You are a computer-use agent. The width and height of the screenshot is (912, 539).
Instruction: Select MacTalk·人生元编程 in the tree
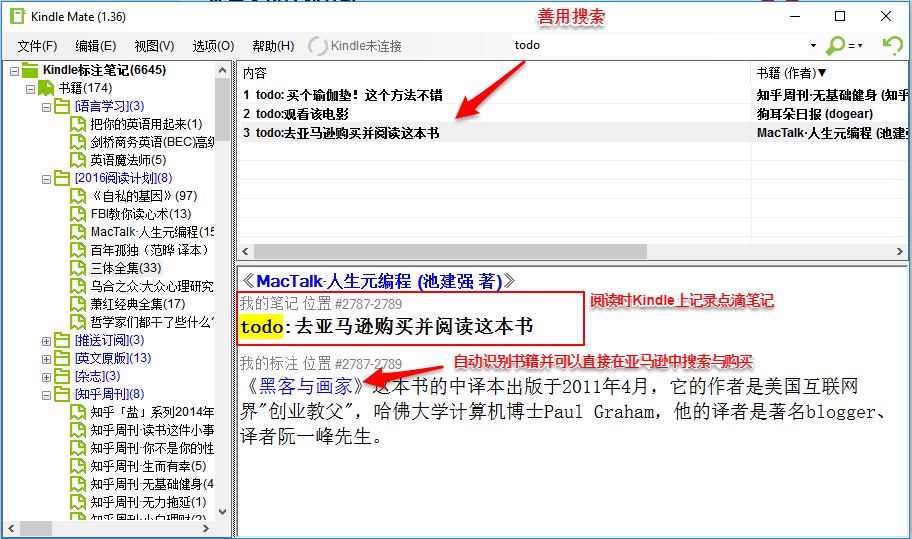tap(152, 233)
